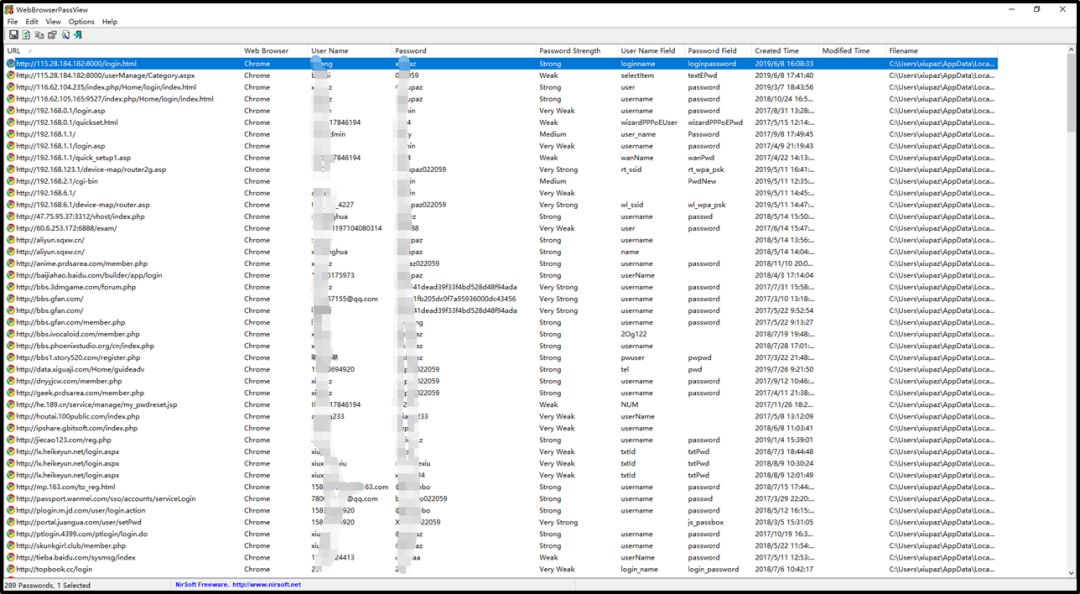
Task: Open the Options menu
Action: pyautogui.click(x=81, y=21)
